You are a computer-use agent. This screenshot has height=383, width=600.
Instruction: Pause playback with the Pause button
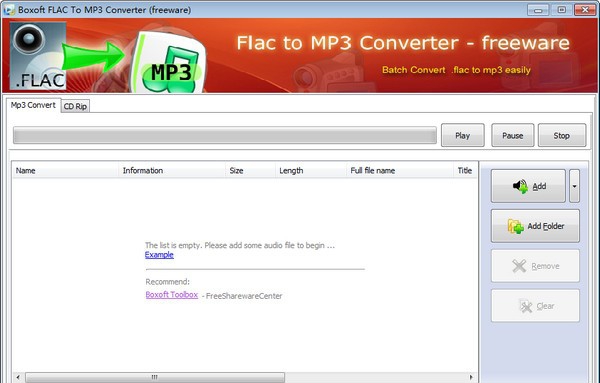point(513,135)
